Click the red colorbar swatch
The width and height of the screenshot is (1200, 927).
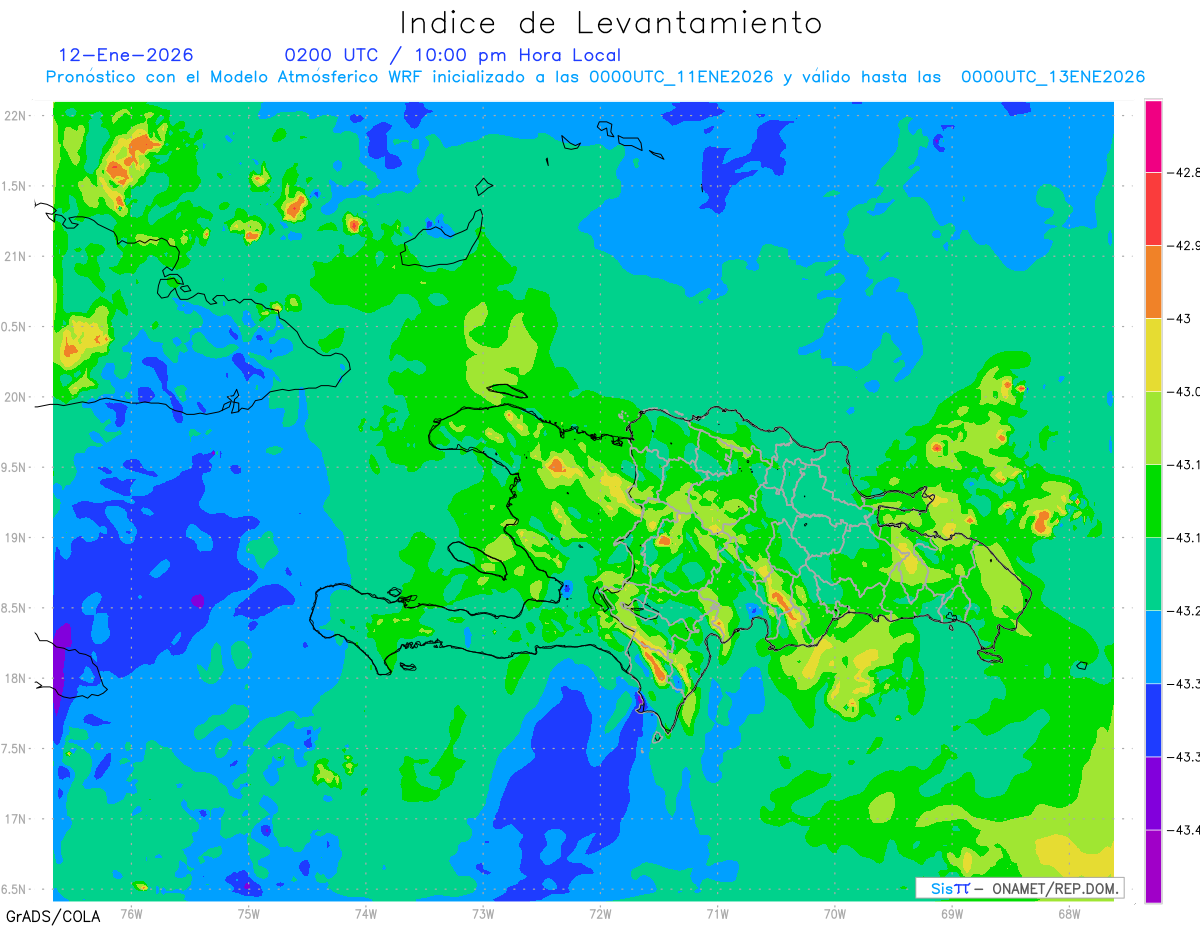1153,209
